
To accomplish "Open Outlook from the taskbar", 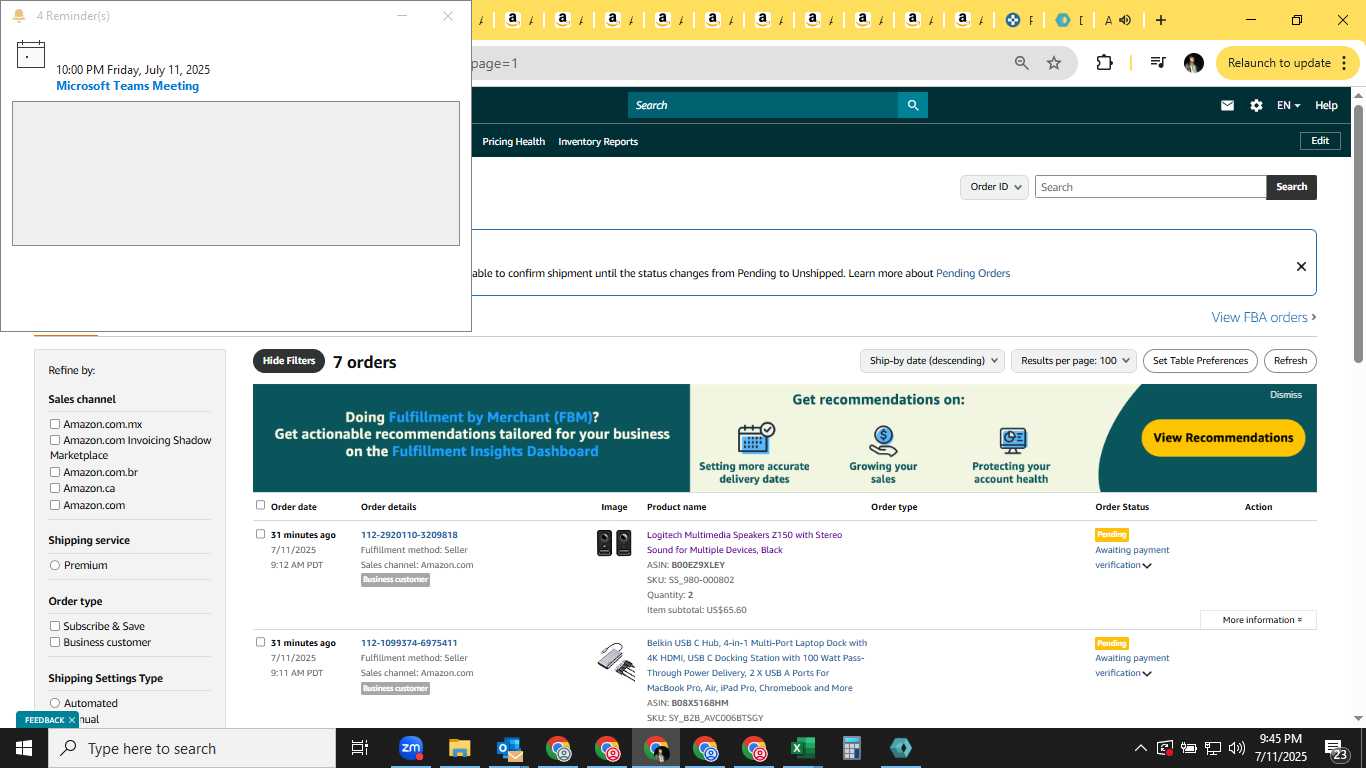I will [x=509, y=748].
